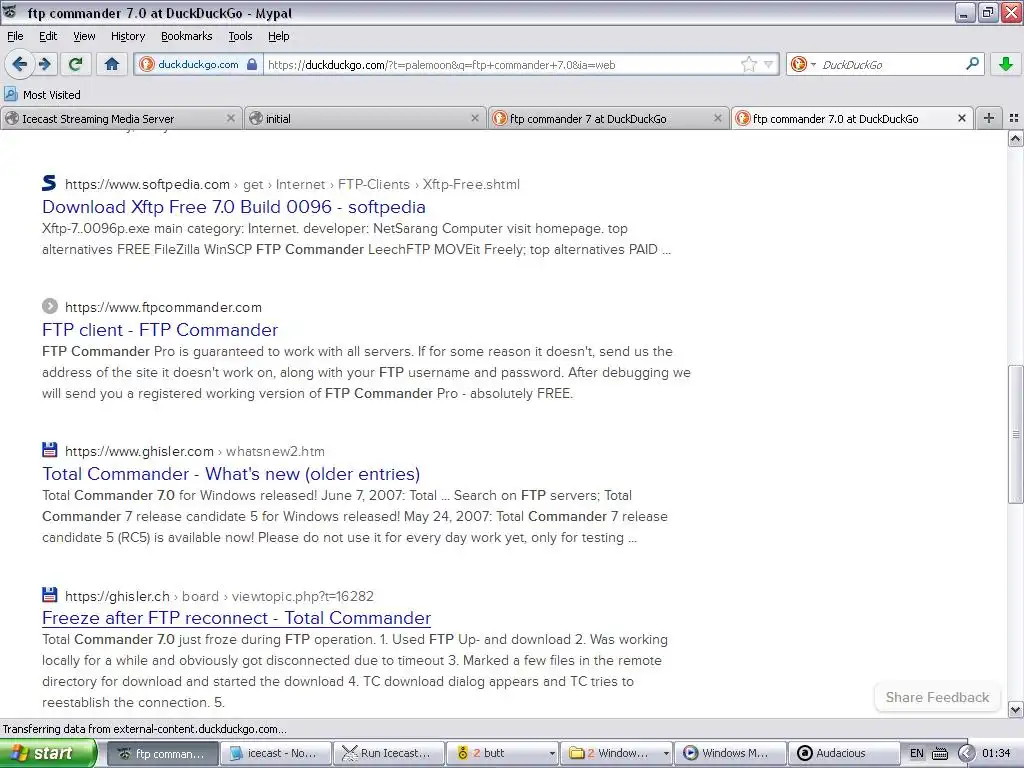1024x768 pixels.
Task: Open a new tab with plus button
Action: pos(989,118)
